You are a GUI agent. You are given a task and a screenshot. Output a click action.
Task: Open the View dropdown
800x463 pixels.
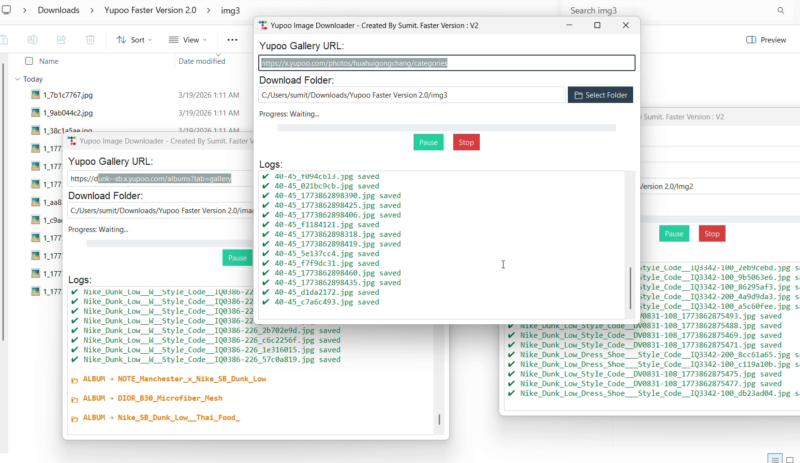(188, 40)
